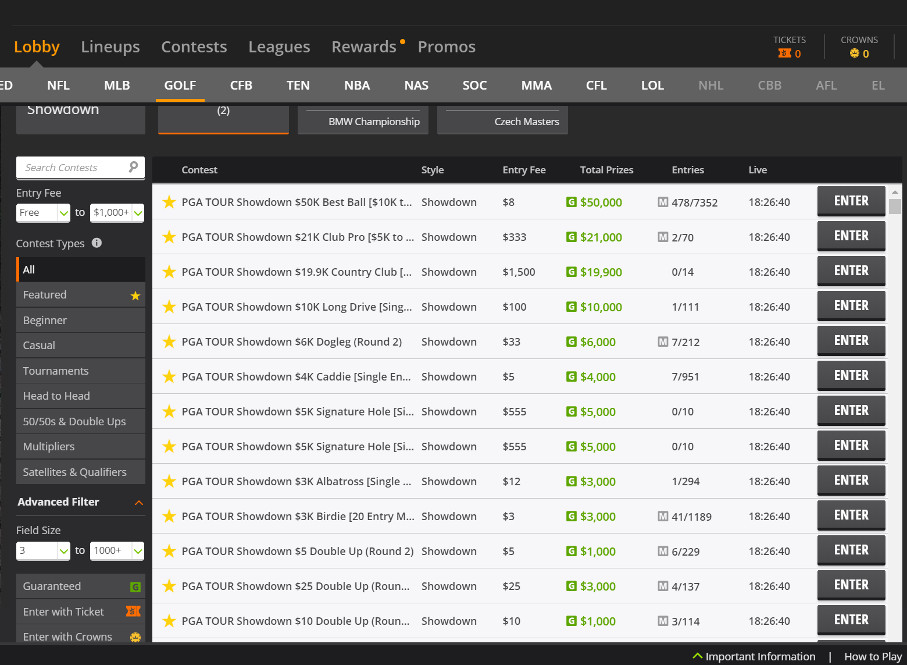Click the star beside $25 Double Up contest

coord(169,586)
